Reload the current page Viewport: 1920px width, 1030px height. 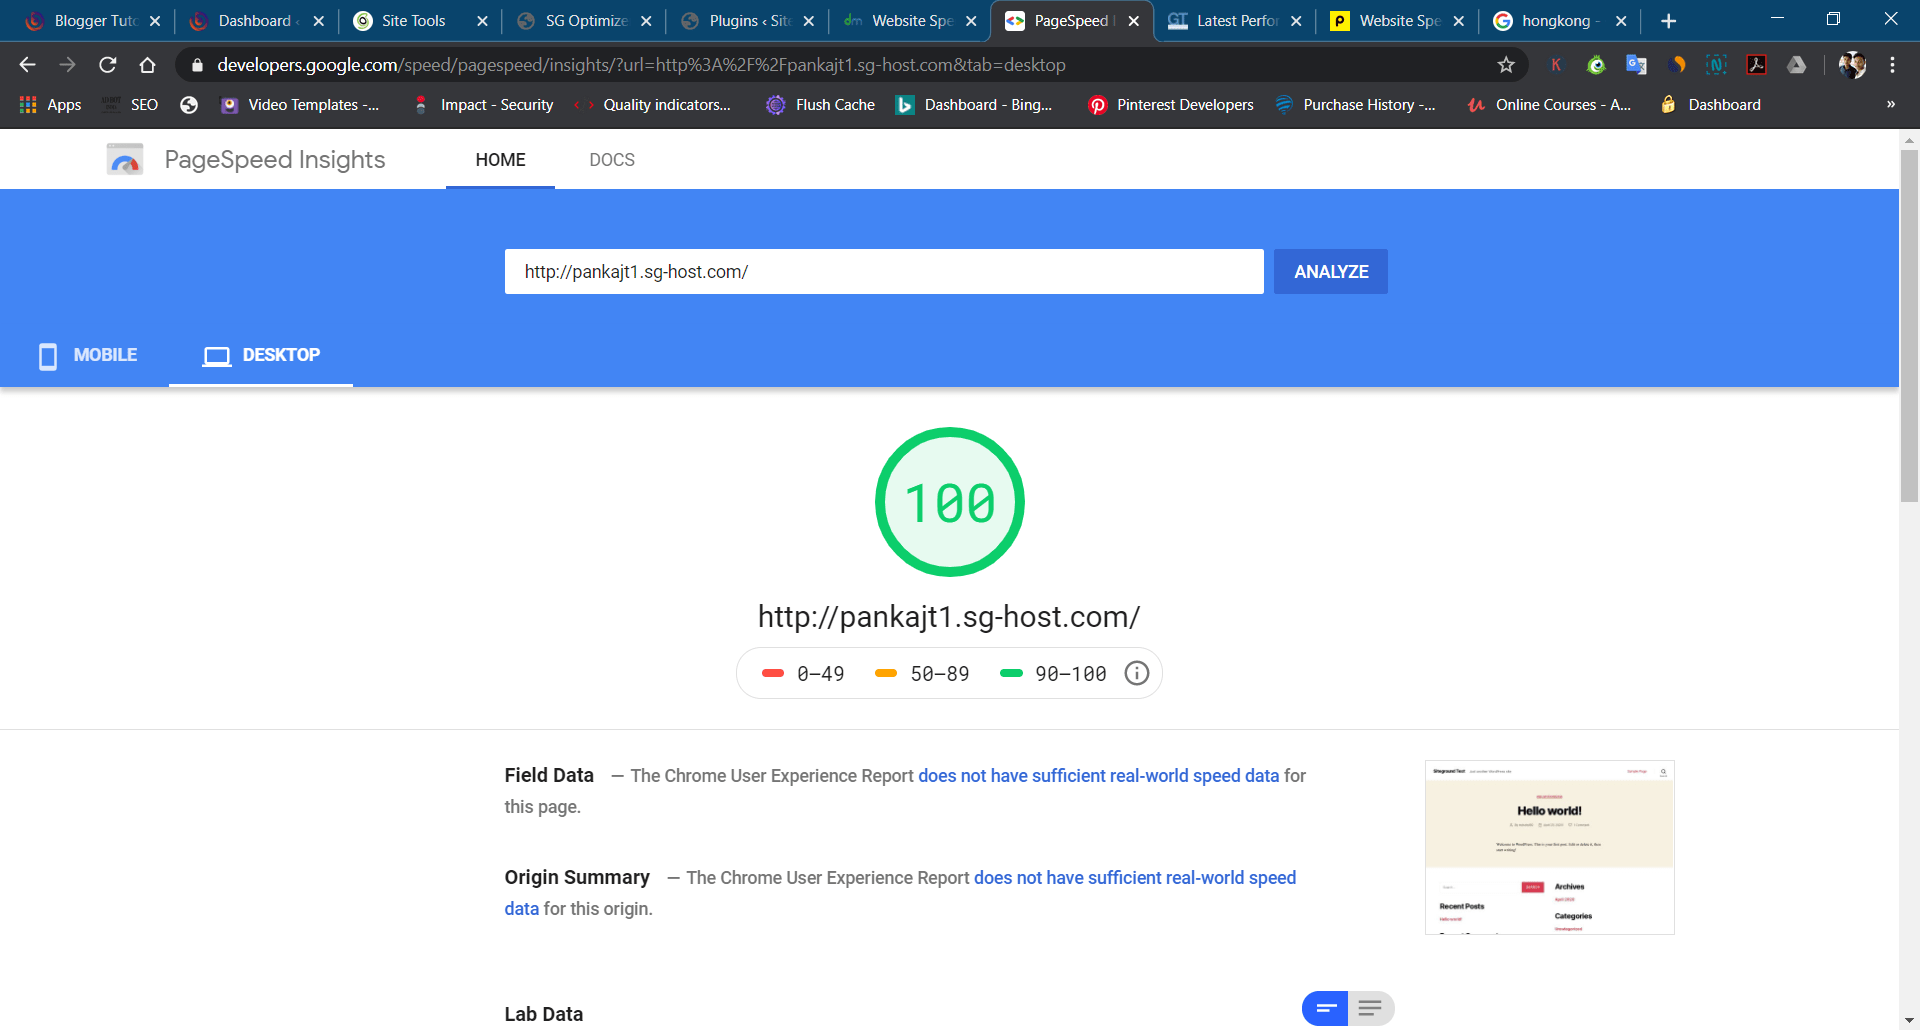[107, 65]
